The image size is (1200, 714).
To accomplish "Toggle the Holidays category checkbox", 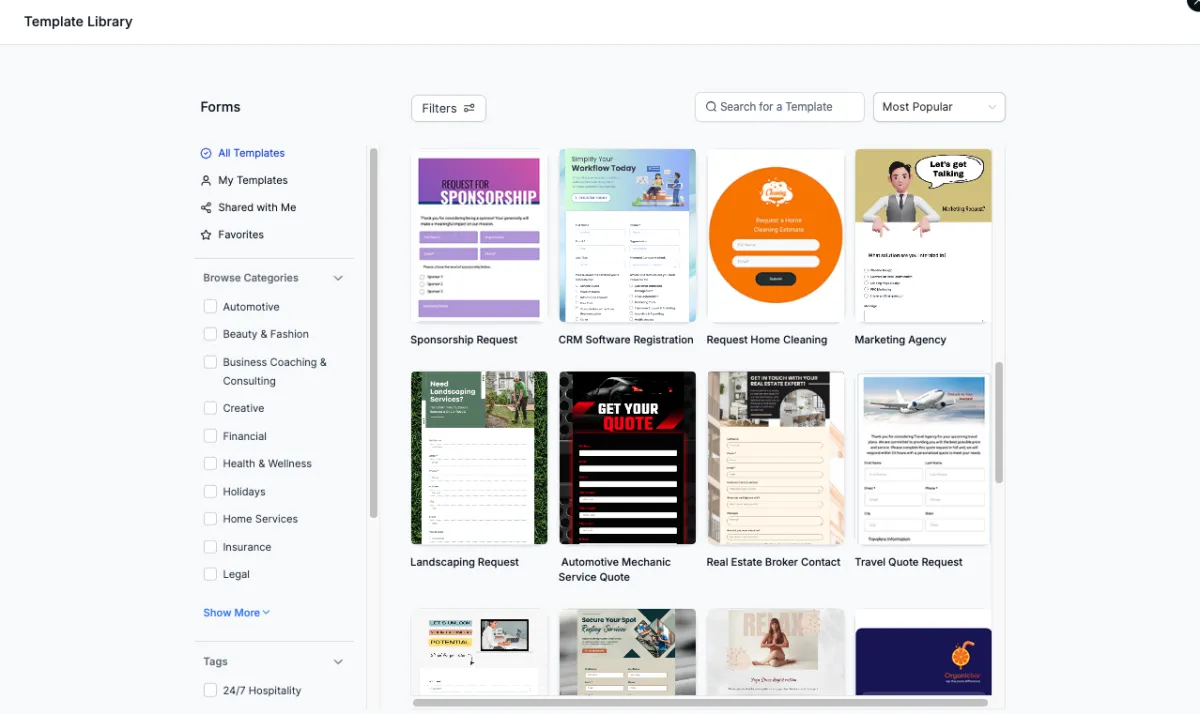I will coord(210,491).
